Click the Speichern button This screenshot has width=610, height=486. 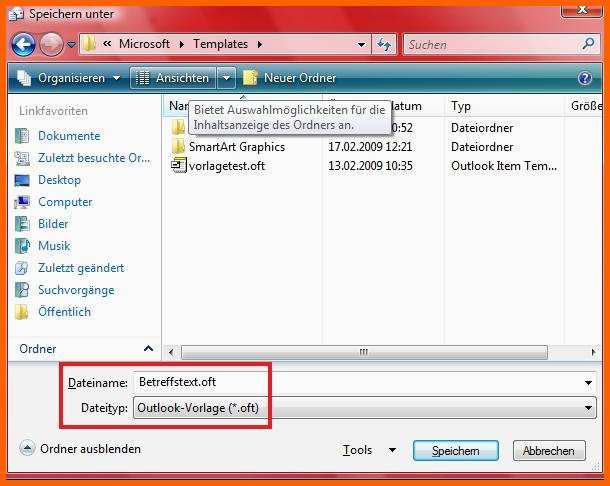click(x=456, y=451)
